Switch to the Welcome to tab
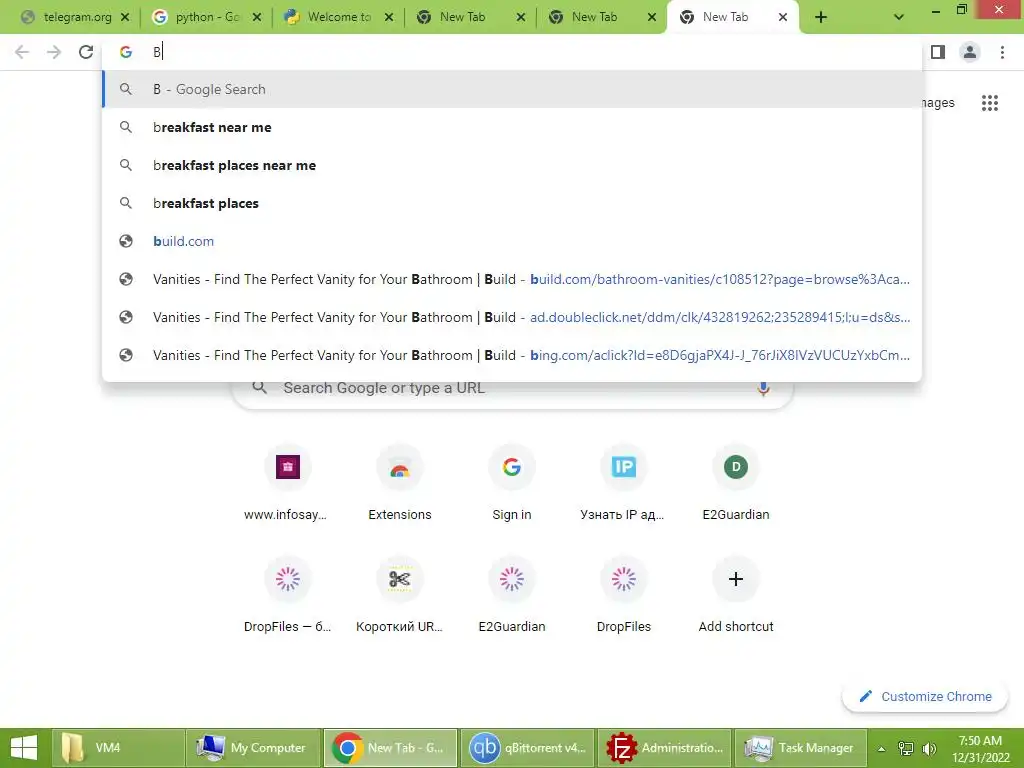1024x768 pixels. 340,18
